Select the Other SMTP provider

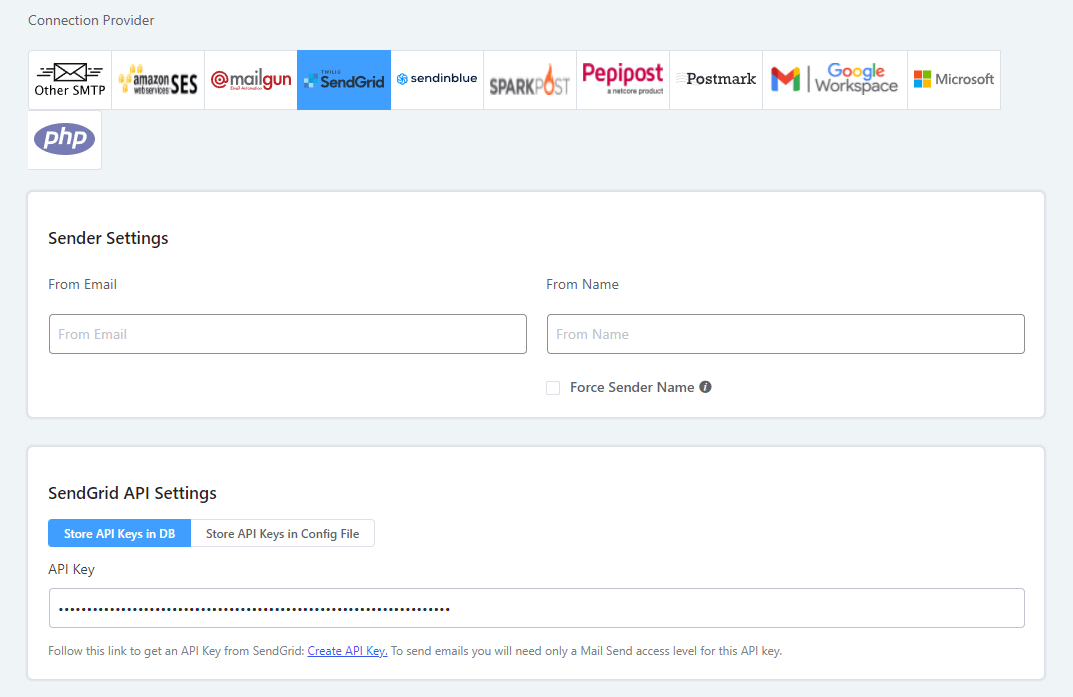pyautogui.click(x=70, y=79)
